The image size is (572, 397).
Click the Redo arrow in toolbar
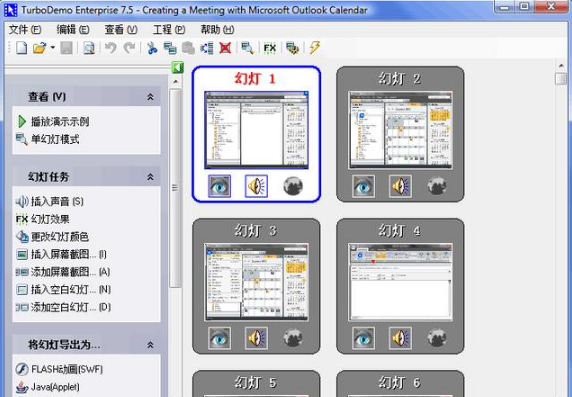tap(129, 48)
